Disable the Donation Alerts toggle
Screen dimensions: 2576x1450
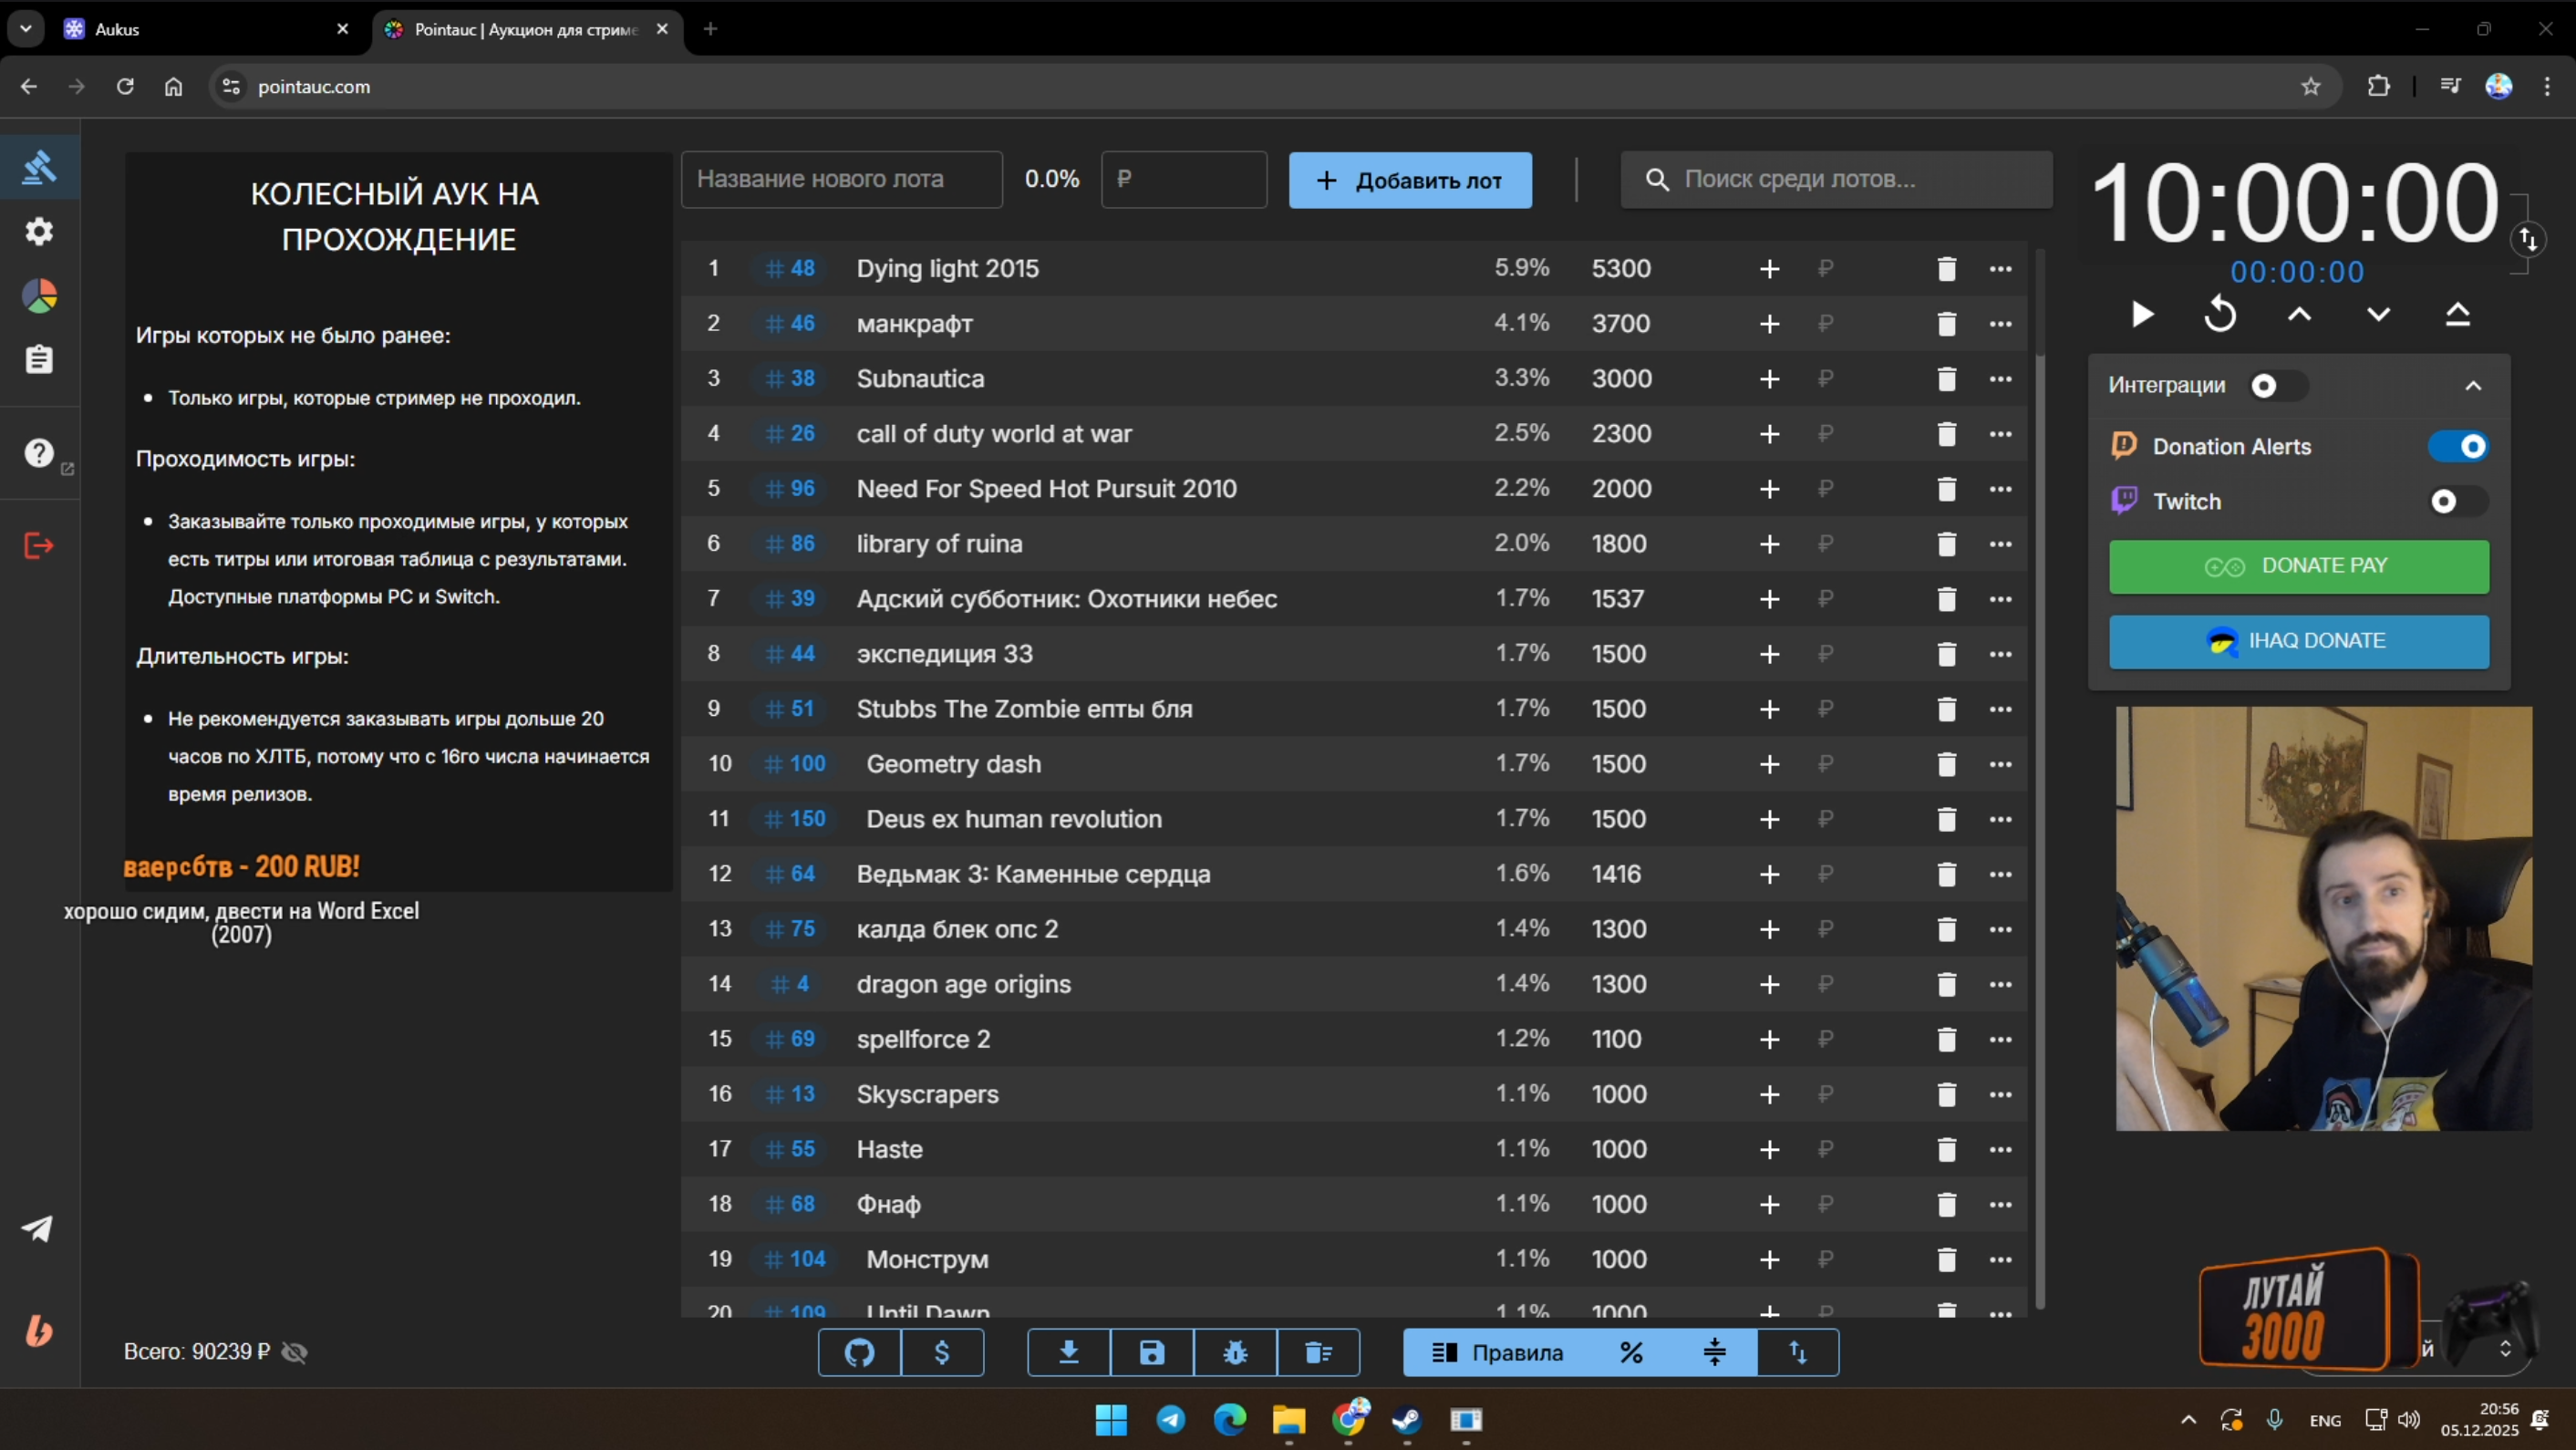click(2458, 446)
